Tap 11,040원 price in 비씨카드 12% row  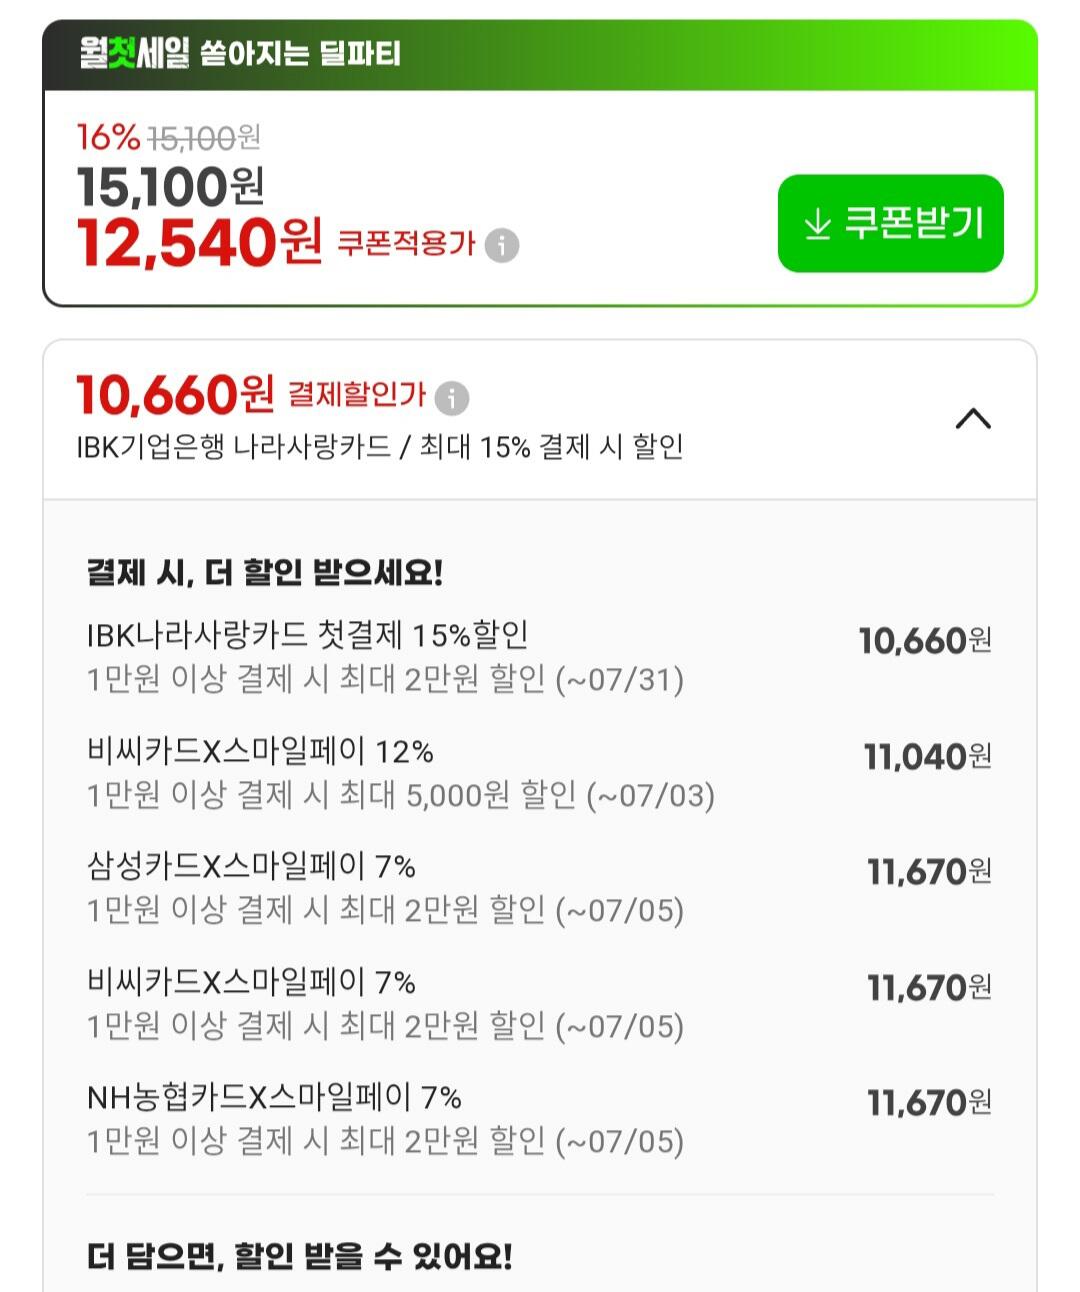(x=928, y=756)
